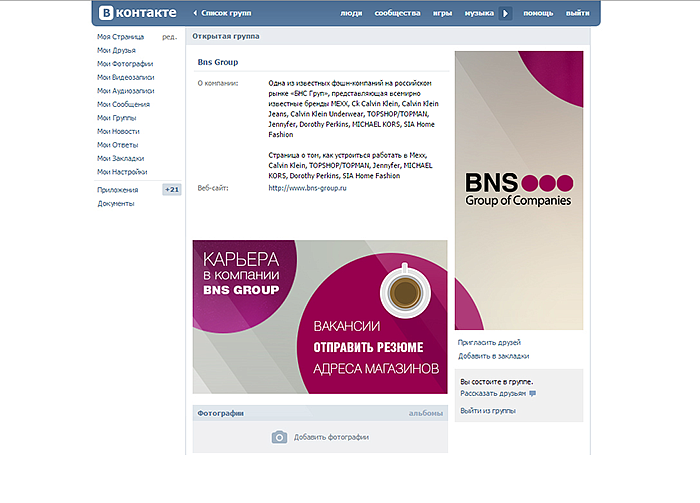The height and width of the screenshot is (503, 700).
Task: Click ВАКАНСИИ on the banner
Action: (x=347, y=326)
